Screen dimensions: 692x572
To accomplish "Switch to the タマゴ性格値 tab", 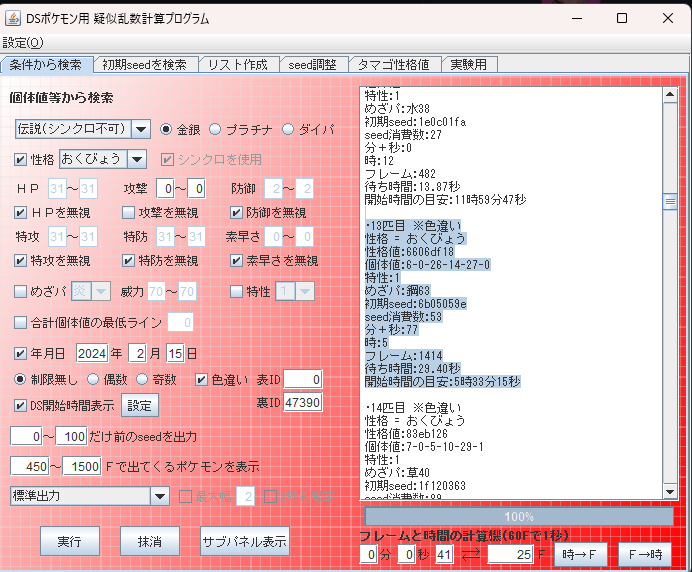I will click(x=394, y=65).
